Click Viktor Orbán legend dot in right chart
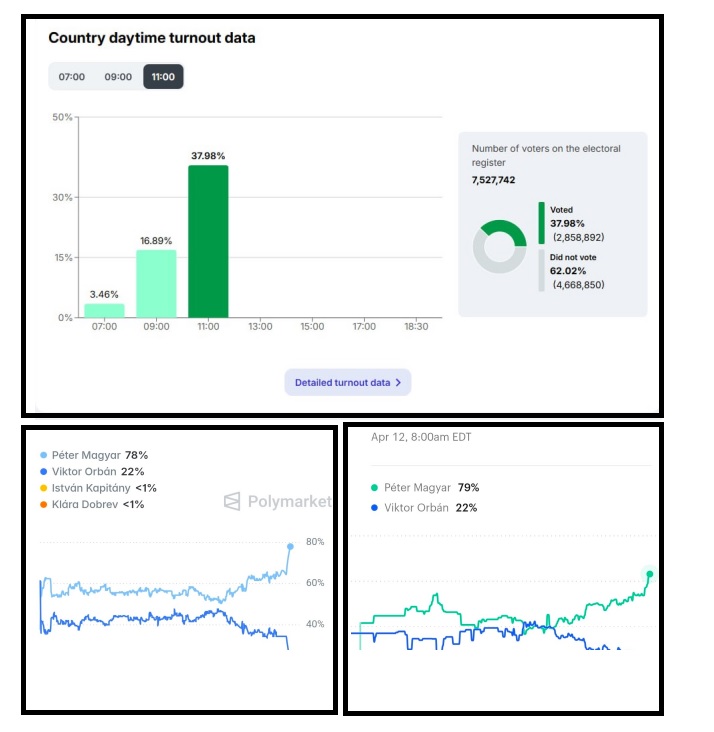The height and width of the screenshot is (732, 714). pyautogui.click(x=374, y=508)
